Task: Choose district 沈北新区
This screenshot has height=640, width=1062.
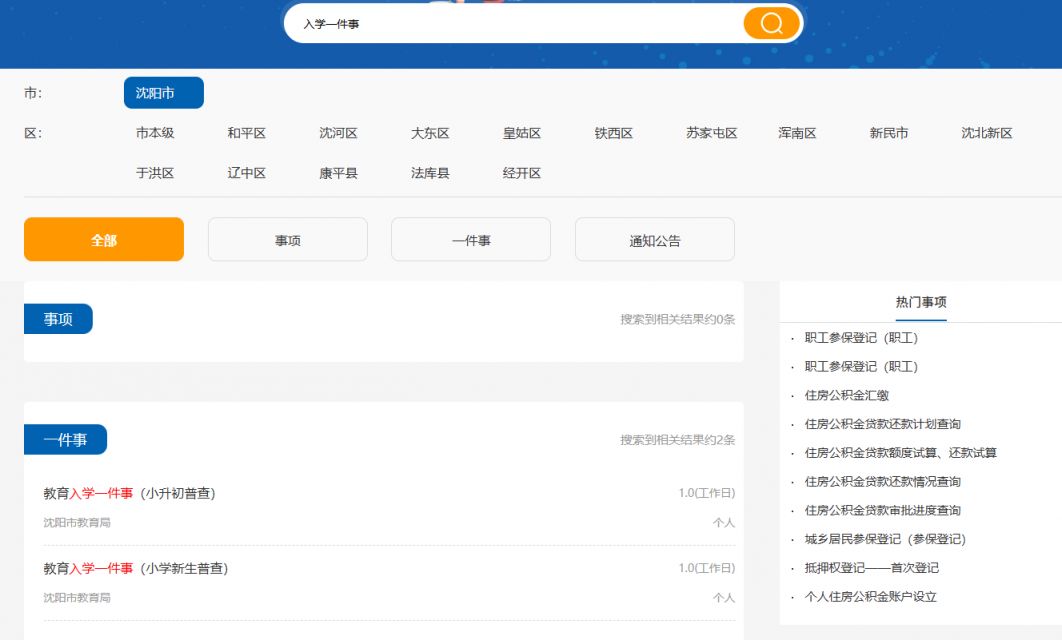Action: click(x=987, y=133)
